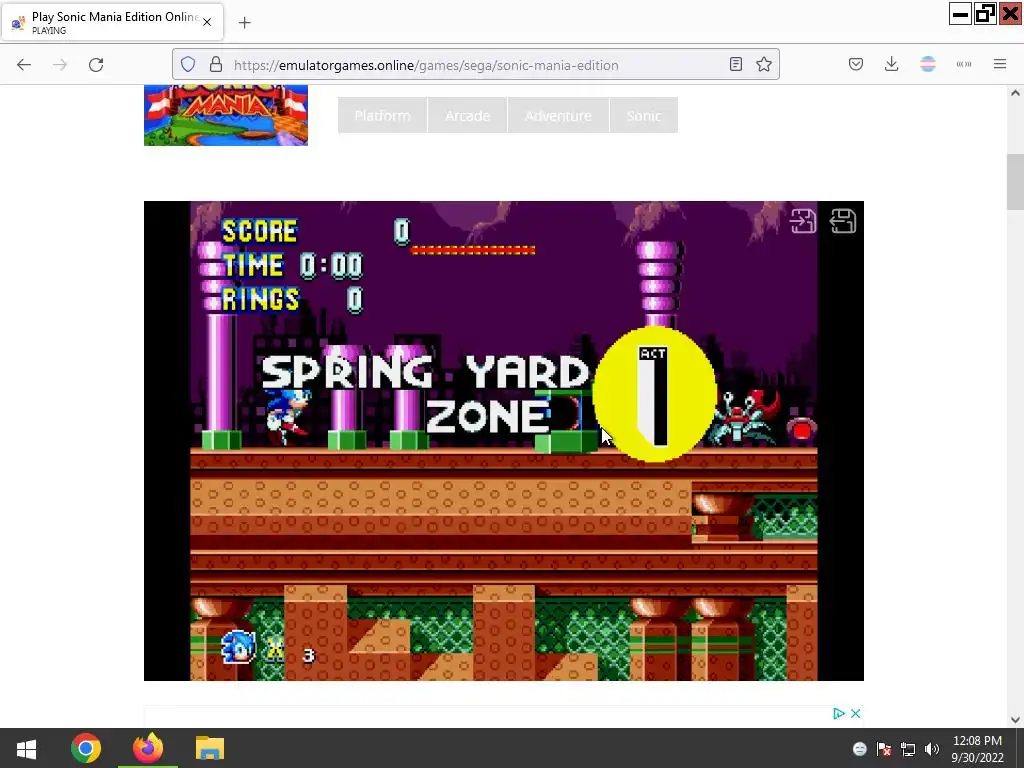Open the Arcade category tag
The image size is (1024, 768).
(468, 116)
